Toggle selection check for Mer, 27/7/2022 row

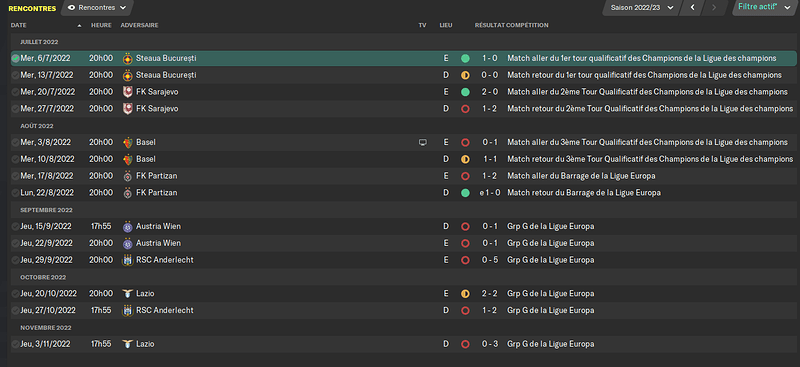point(15,109)
